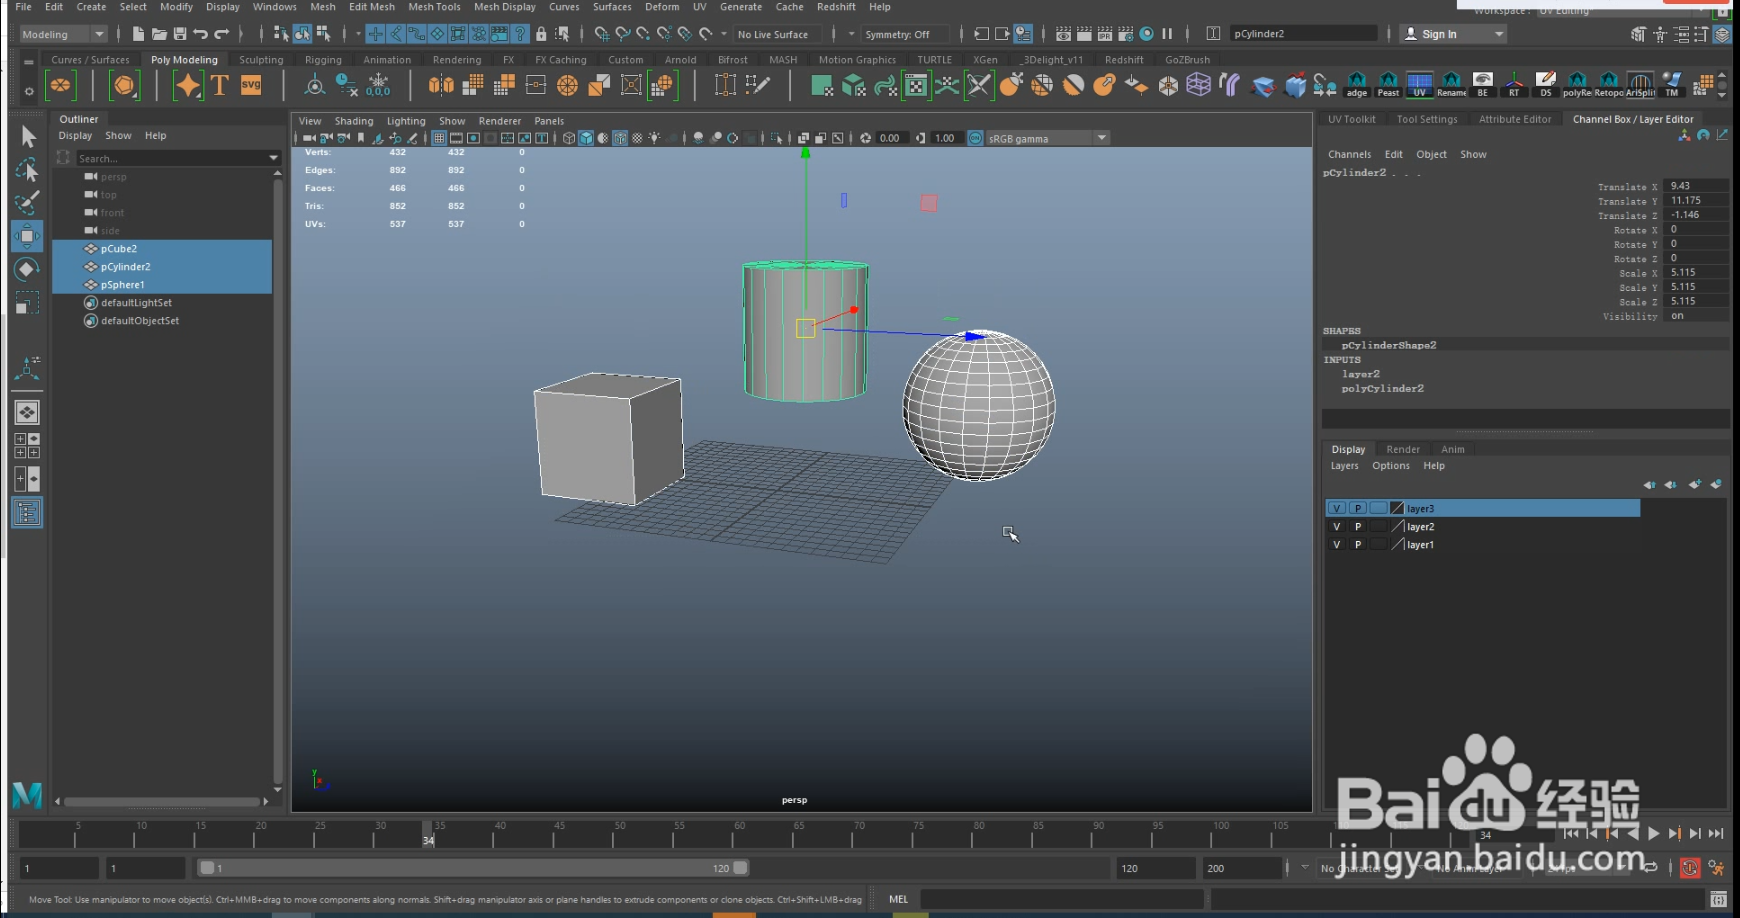Toggle the Auto Keyframe button

click(x=1690, y=867)
